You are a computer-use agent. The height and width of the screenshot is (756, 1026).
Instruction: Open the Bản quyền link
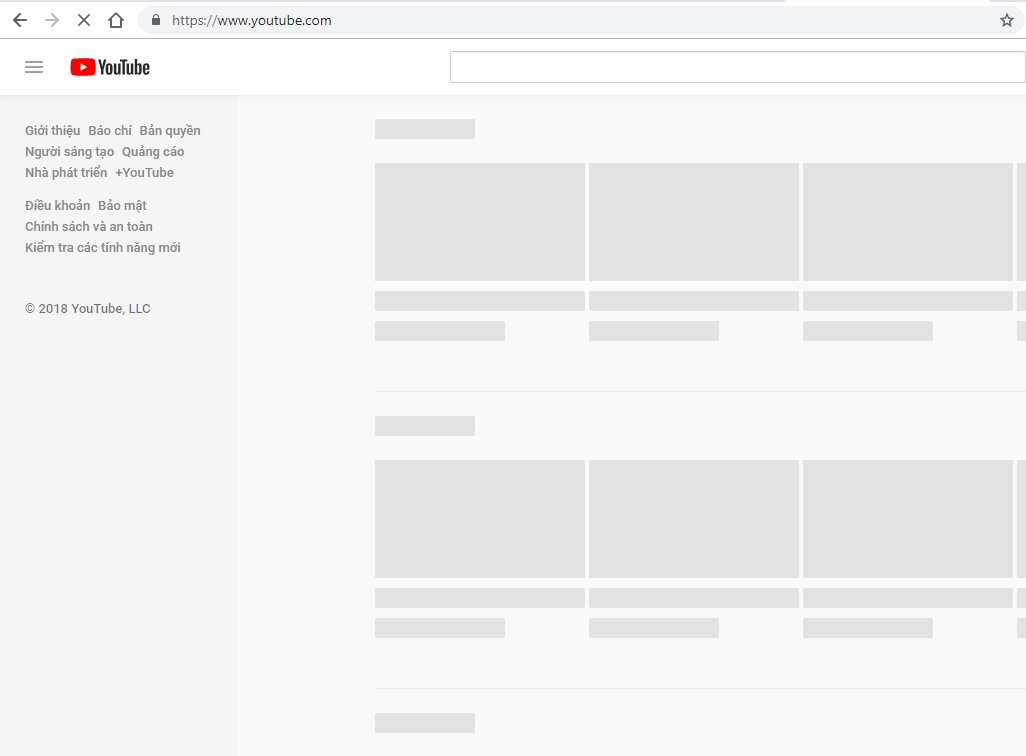(170, 130)
